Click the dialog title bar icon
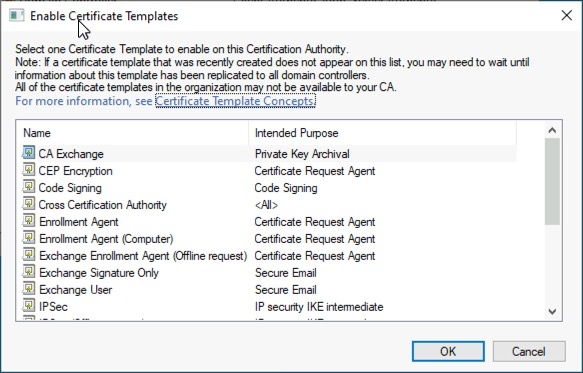This screenshot has width=583, height=373. 17,16
